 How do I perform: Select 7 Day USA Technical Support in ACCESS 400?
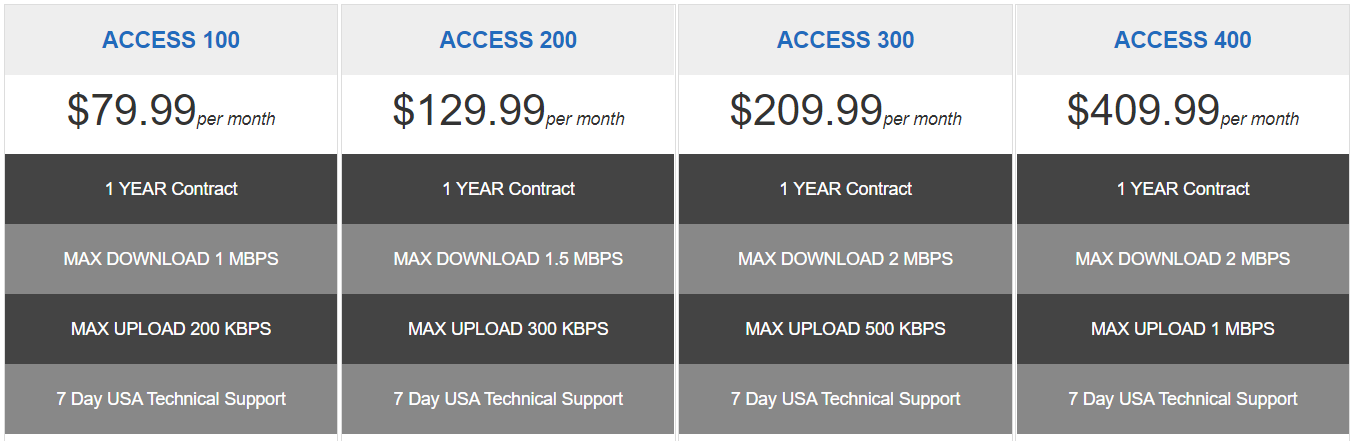[1183, 399]
